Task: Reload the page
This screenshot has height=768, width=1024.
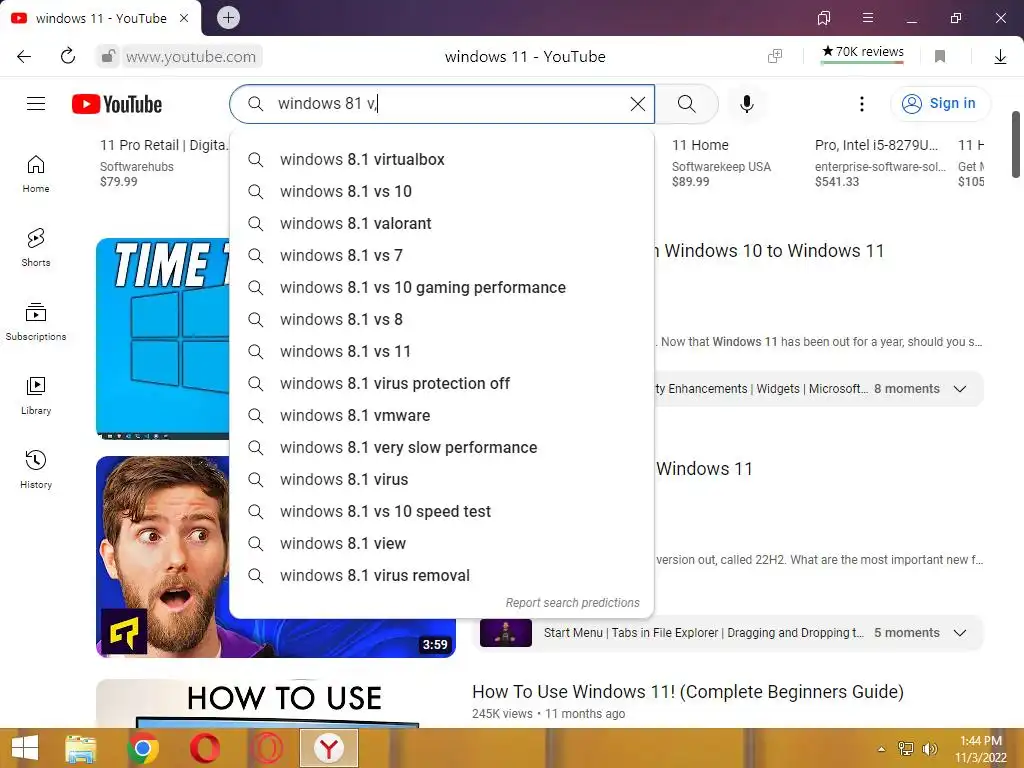Action: coord(68,56)
